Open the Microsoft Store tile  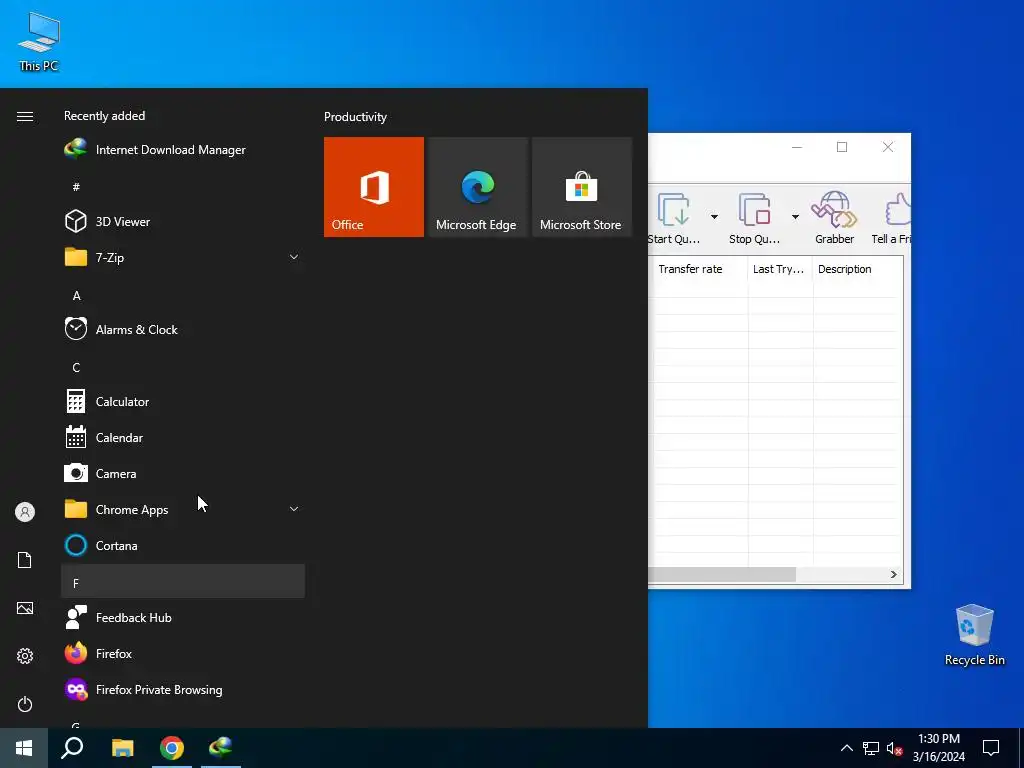tap(581, 187)
